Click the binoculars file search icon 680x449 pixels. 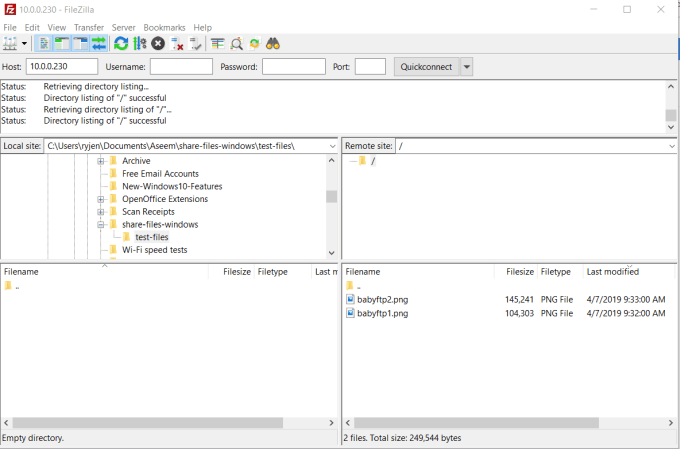click(273, 44)
